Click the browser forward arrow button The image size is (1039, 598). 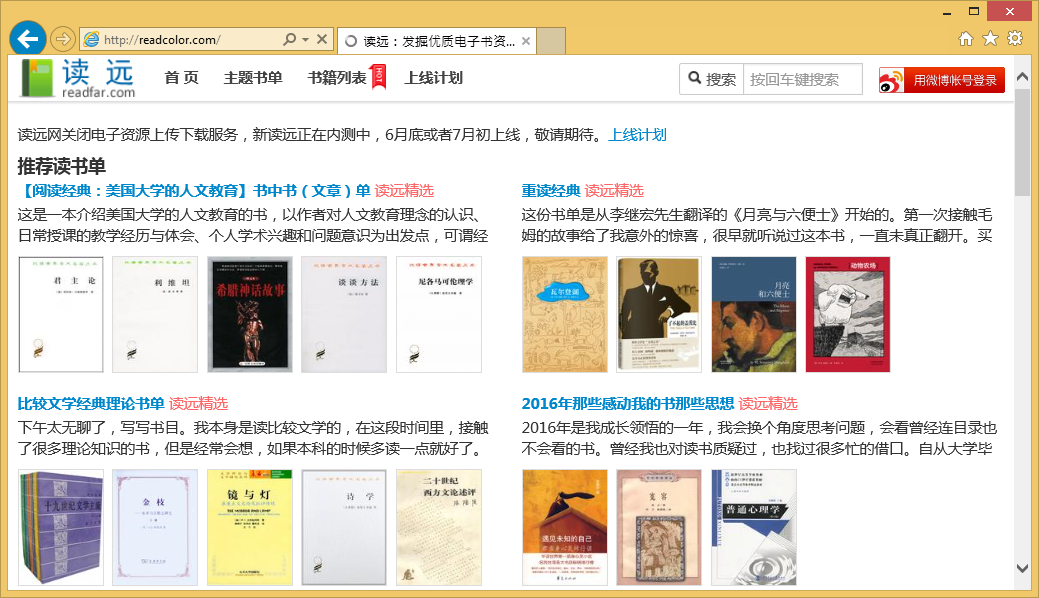(62, 40)
